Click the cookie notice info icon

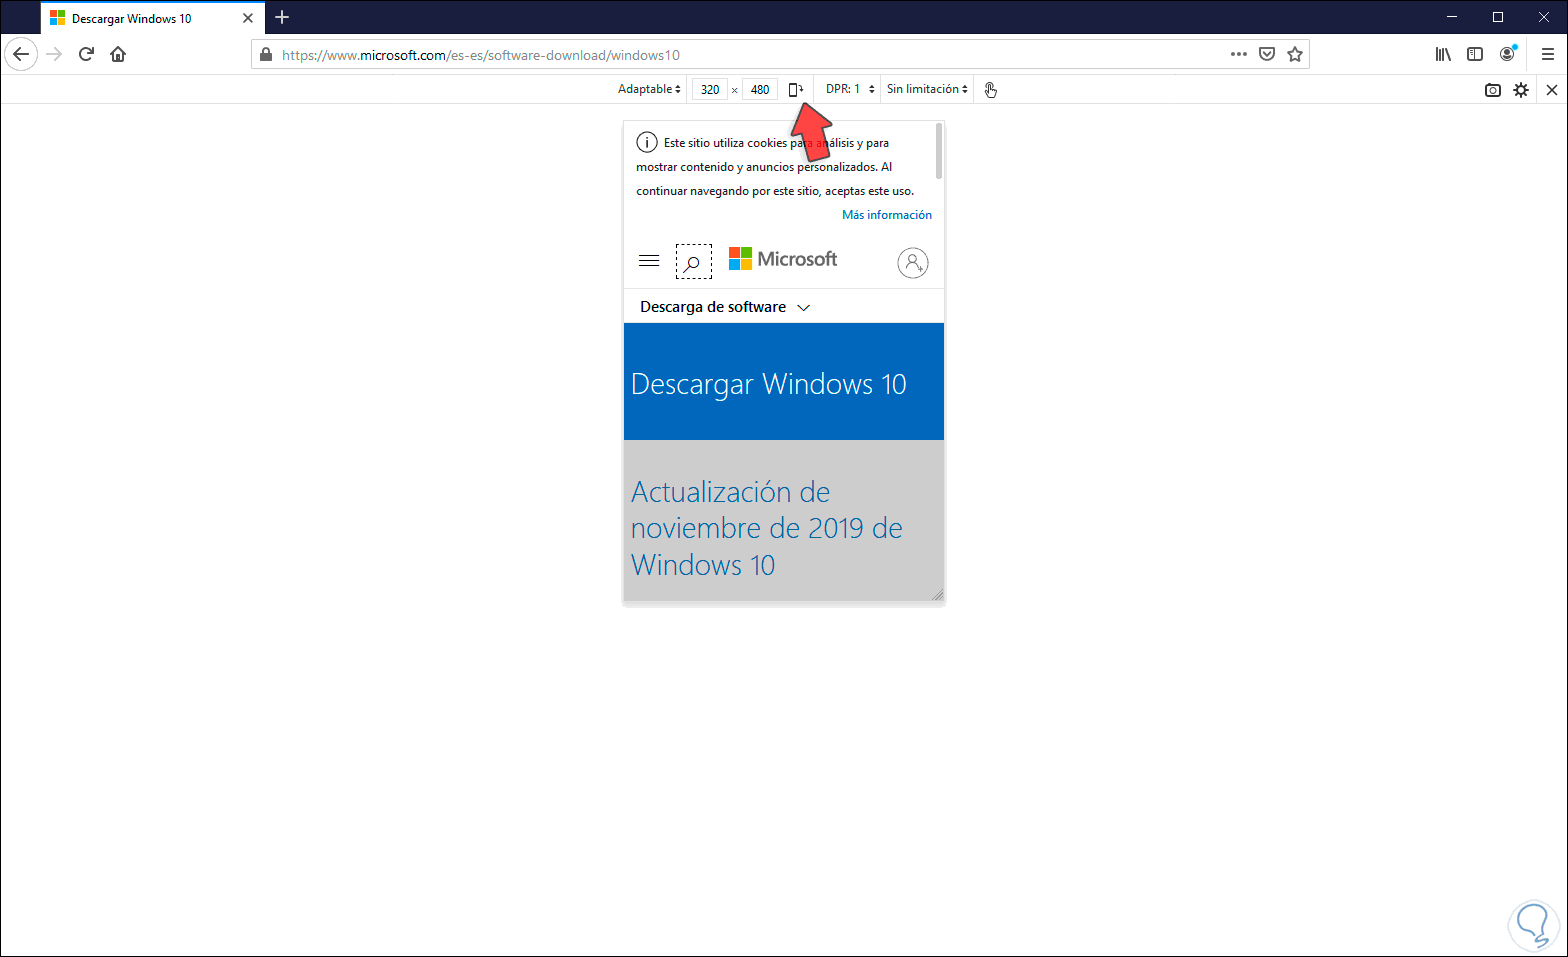tap(647, 143)
